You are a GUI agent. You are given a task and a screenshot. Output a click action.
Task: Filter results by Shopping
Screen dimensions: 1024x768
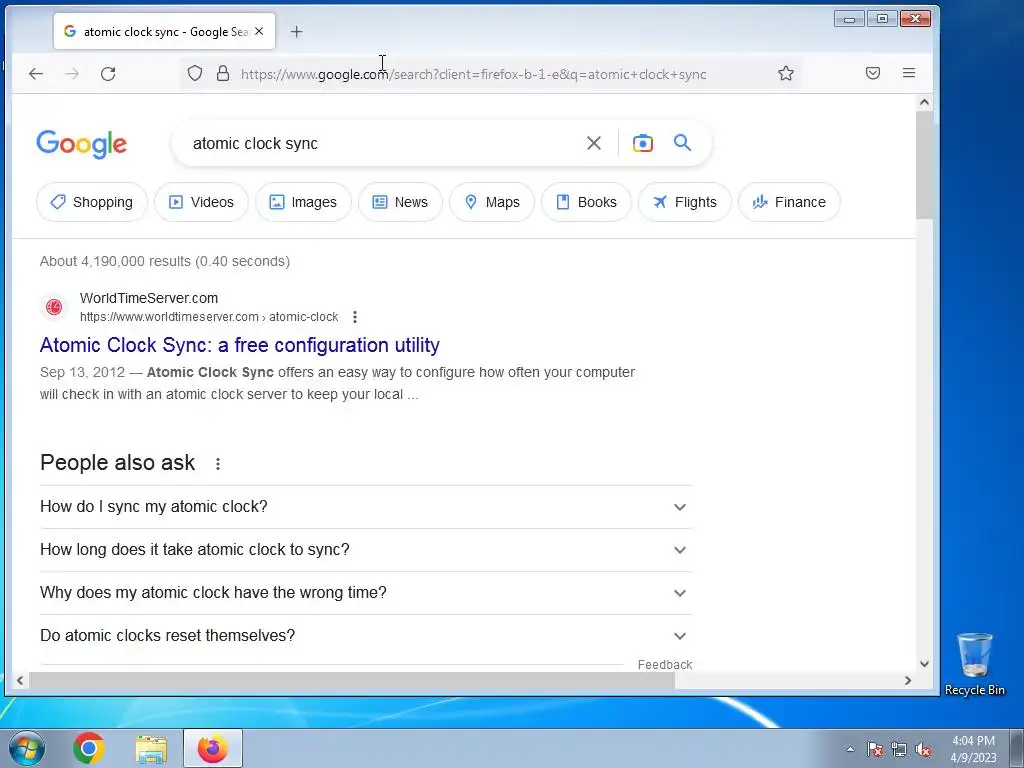92,202
